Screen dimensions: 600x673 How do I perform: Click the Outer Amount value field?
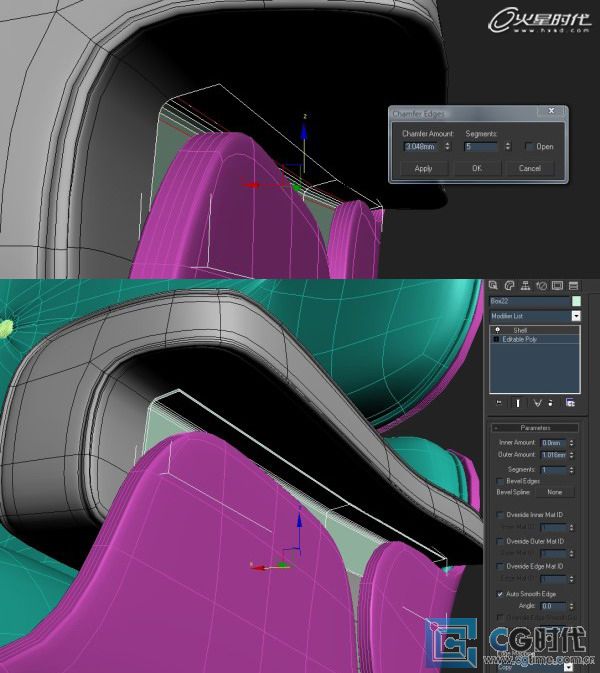(x=553, y=455)
